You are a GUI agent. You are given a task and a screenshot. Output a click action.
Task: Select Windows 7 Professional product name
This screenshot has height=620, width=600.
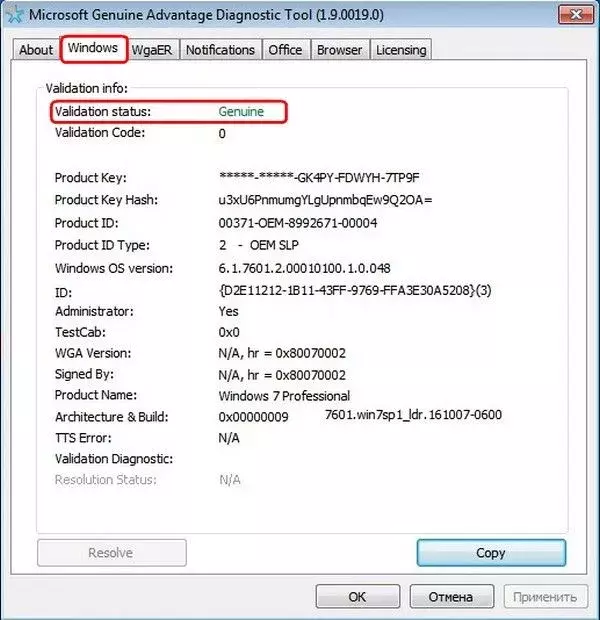(284, 396)
